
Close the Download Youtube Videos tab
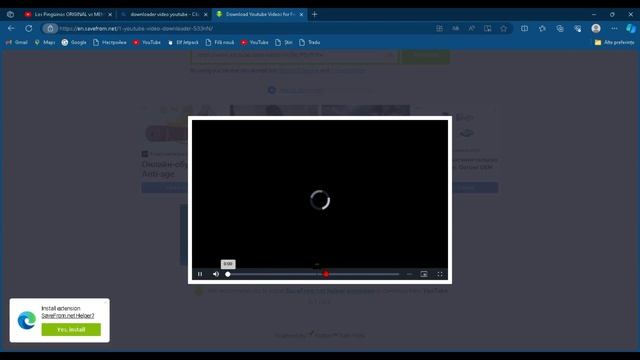(x=301, y=14)
